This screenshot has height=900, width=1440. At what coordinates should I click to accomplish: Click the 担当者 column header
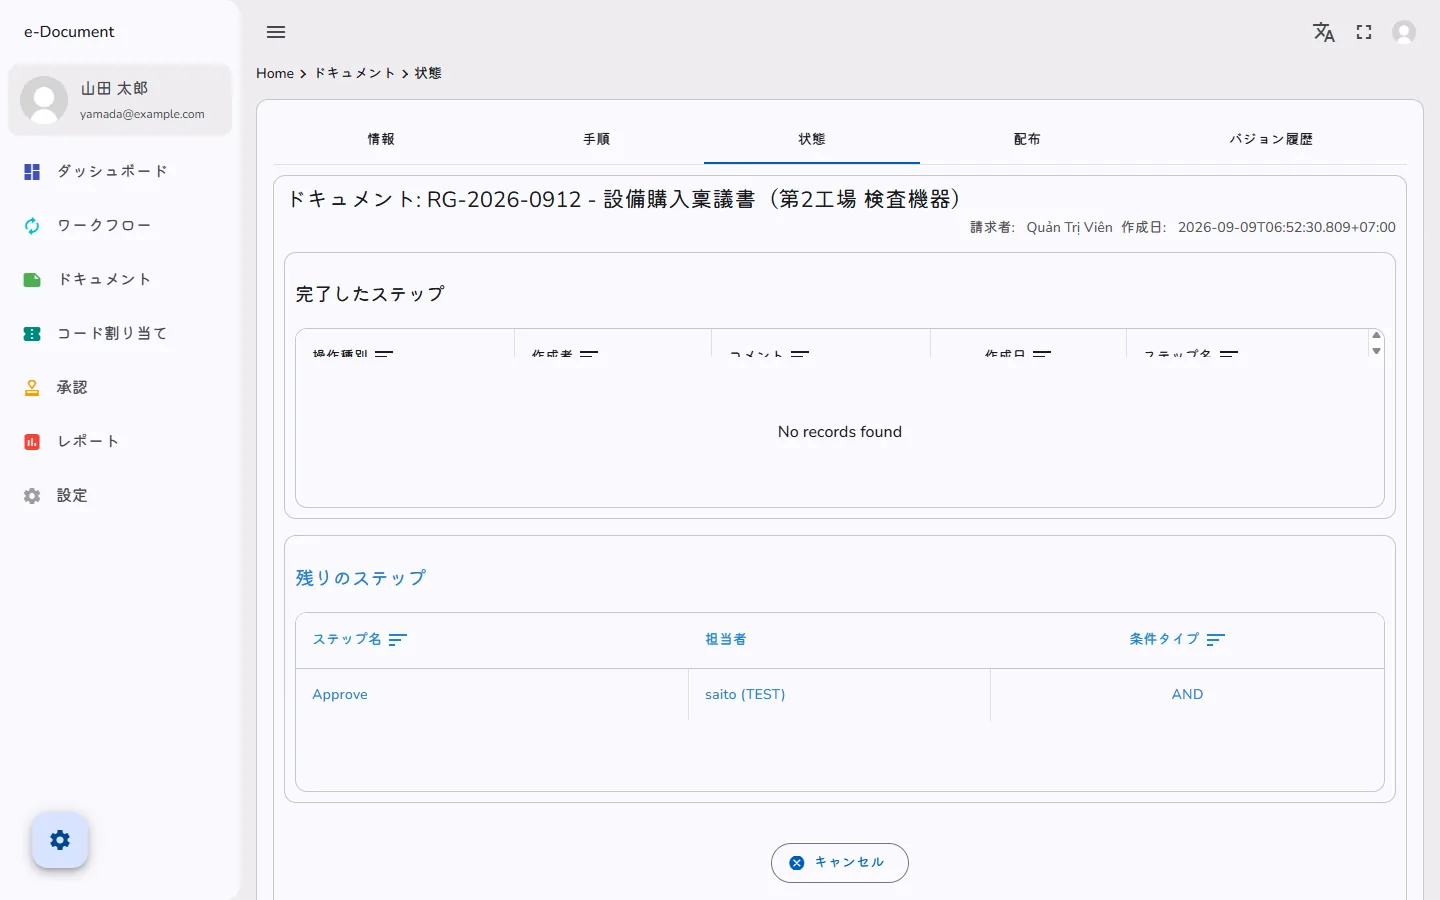pos(726,640)
